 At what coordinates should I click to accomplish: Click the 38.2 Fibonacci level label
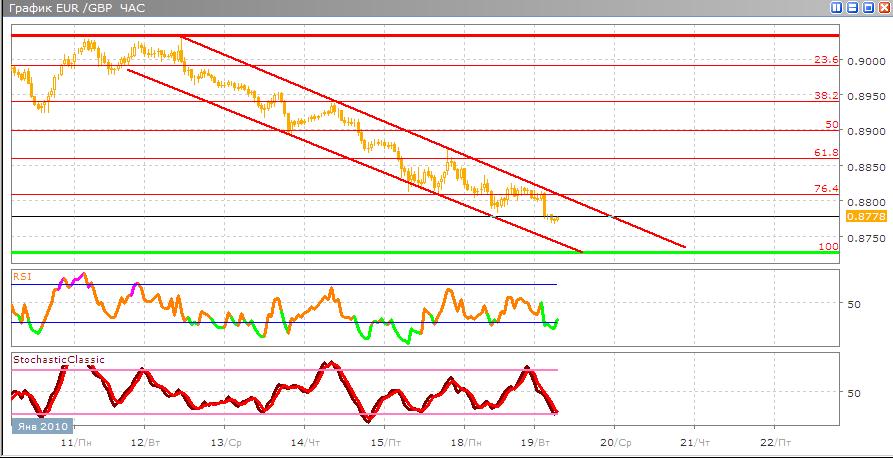(x=825, y=96)
